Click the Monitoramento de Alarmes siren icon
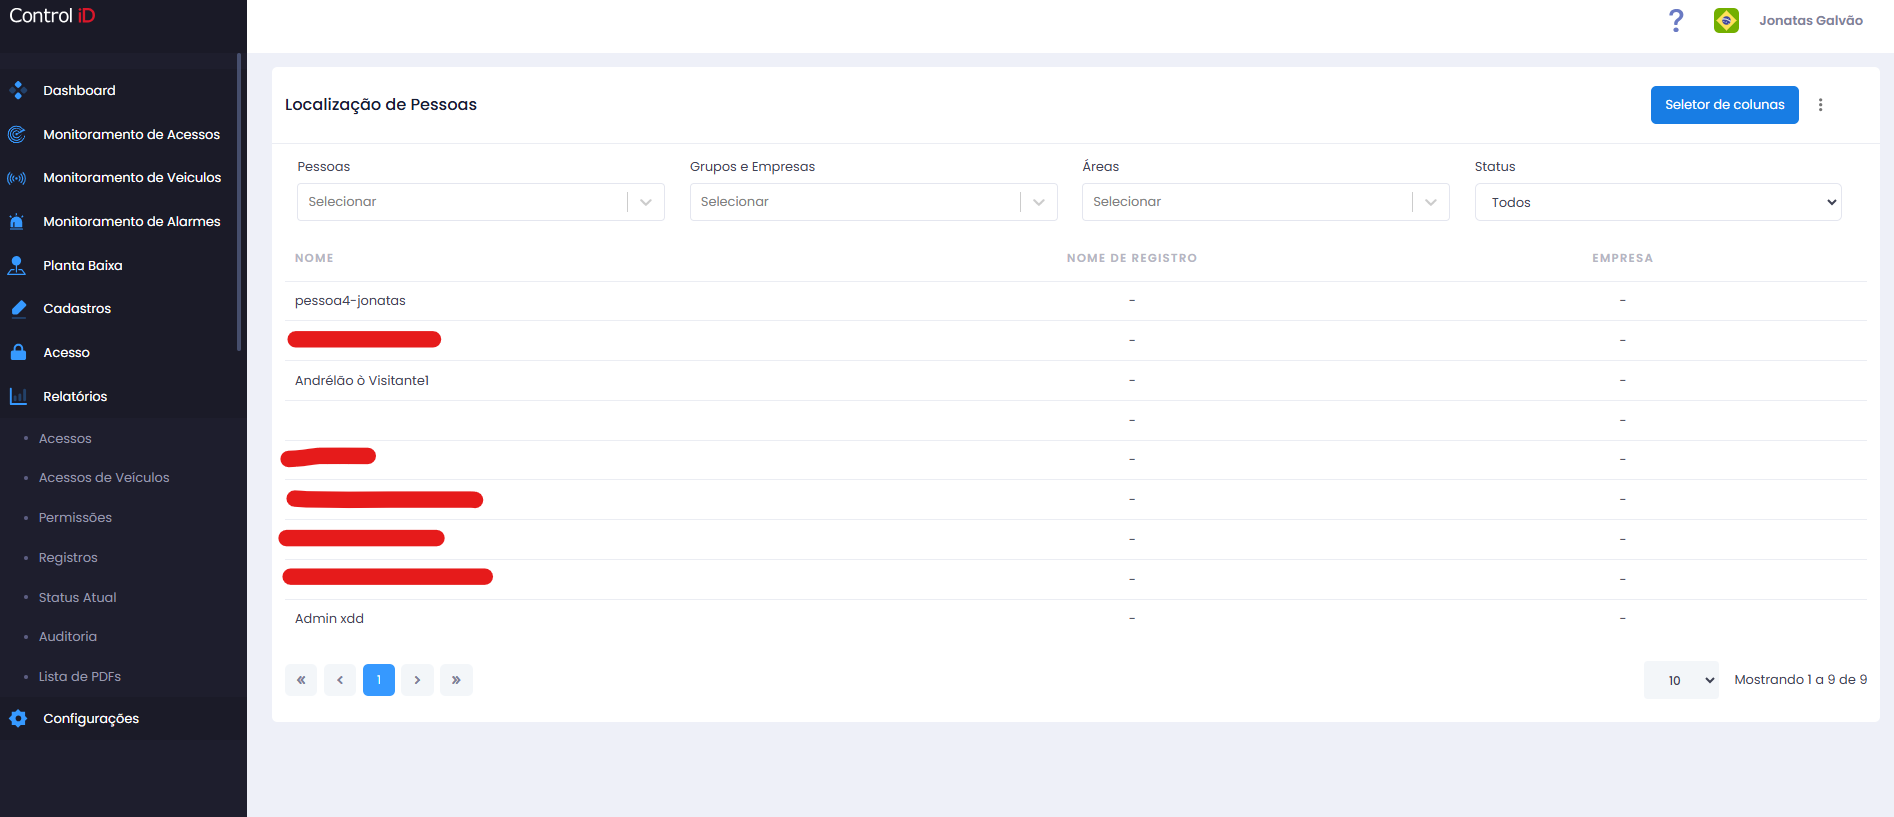Screen dimensions: 1894x817 pos(17,221)
